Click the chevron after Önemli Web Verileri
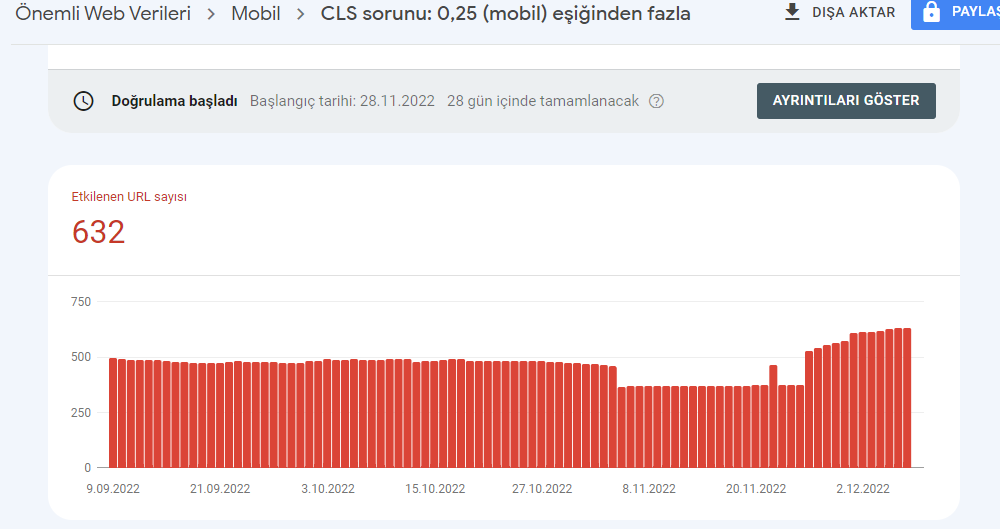This screenshot has height=529, width=1000. coord(211,13)
